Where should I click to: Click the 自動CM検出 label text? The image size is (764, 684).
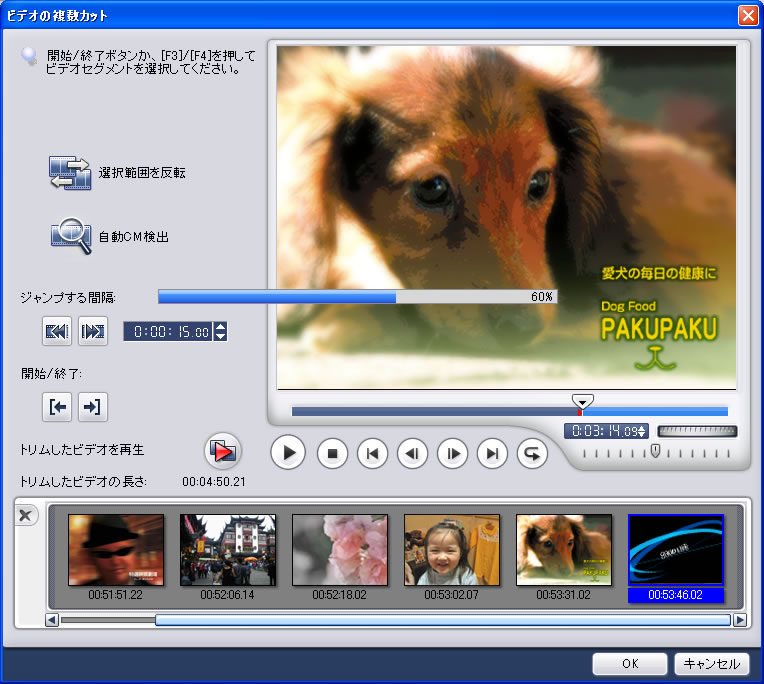point(134,237)
